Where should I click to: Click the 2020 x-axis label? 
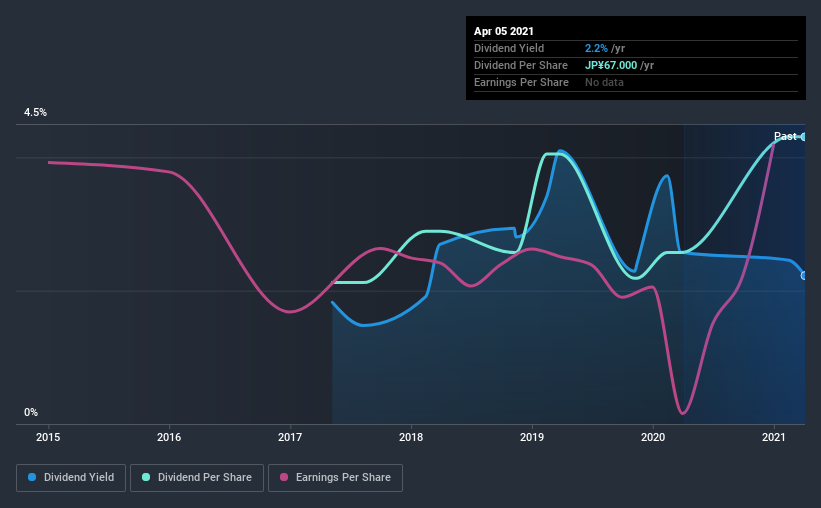[x=653, y=437]
